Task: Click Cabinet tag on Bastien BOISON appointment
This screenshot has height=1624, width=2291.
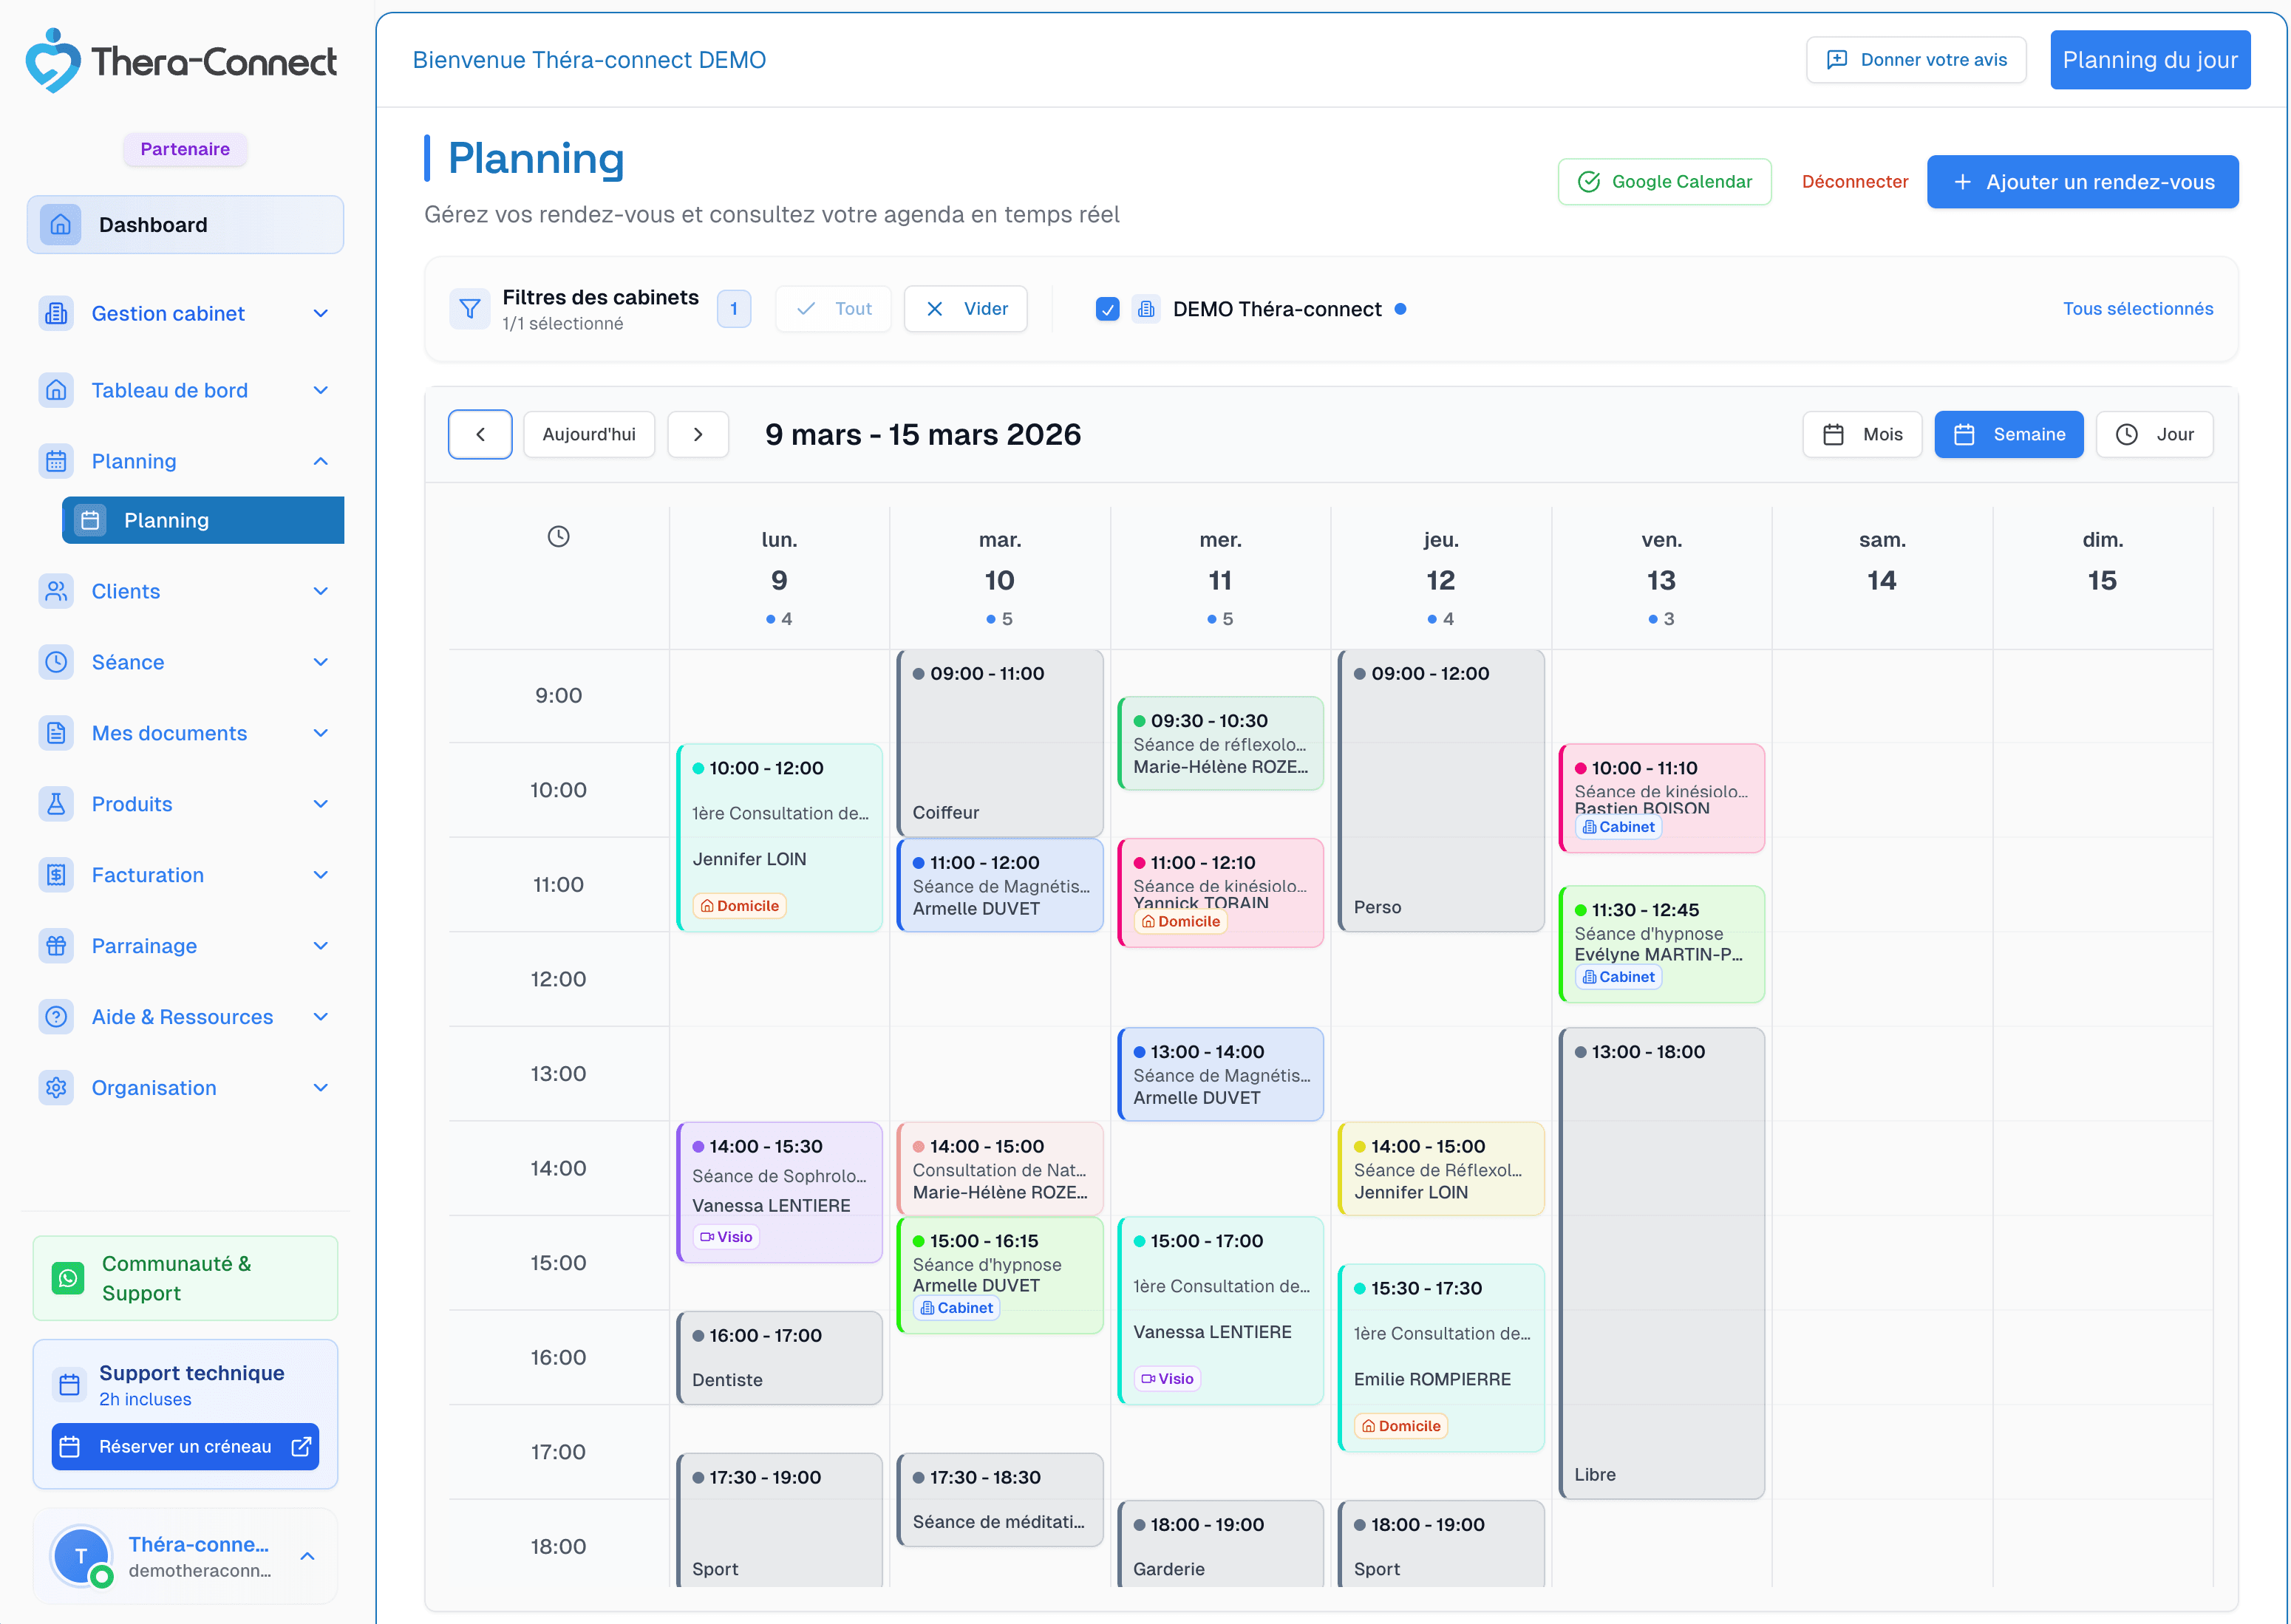Action: tap(1618, 827)
